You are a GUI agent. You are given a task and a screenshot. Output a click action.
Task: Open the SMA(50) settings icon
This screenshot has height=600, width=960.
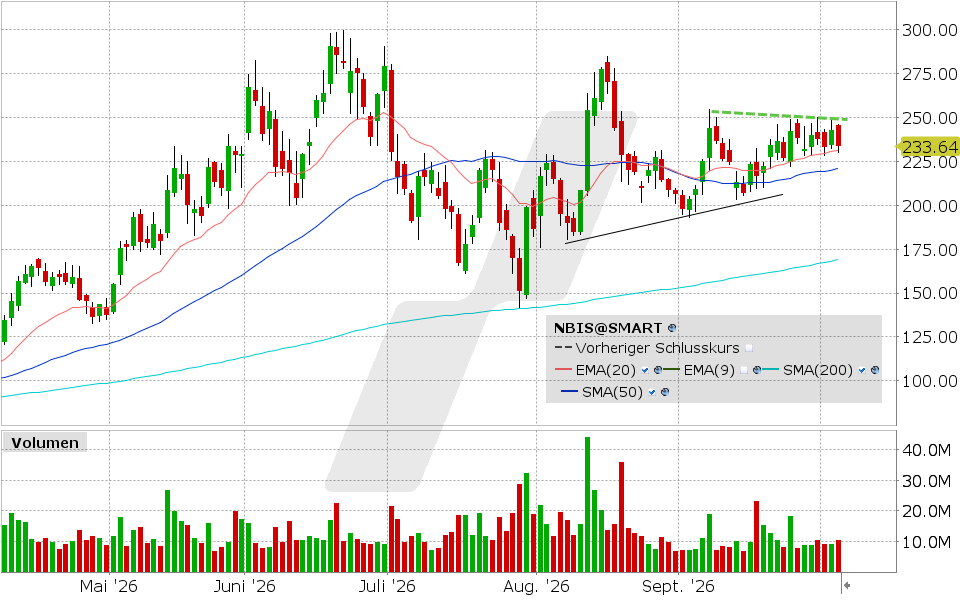click(x=665, y=392)
